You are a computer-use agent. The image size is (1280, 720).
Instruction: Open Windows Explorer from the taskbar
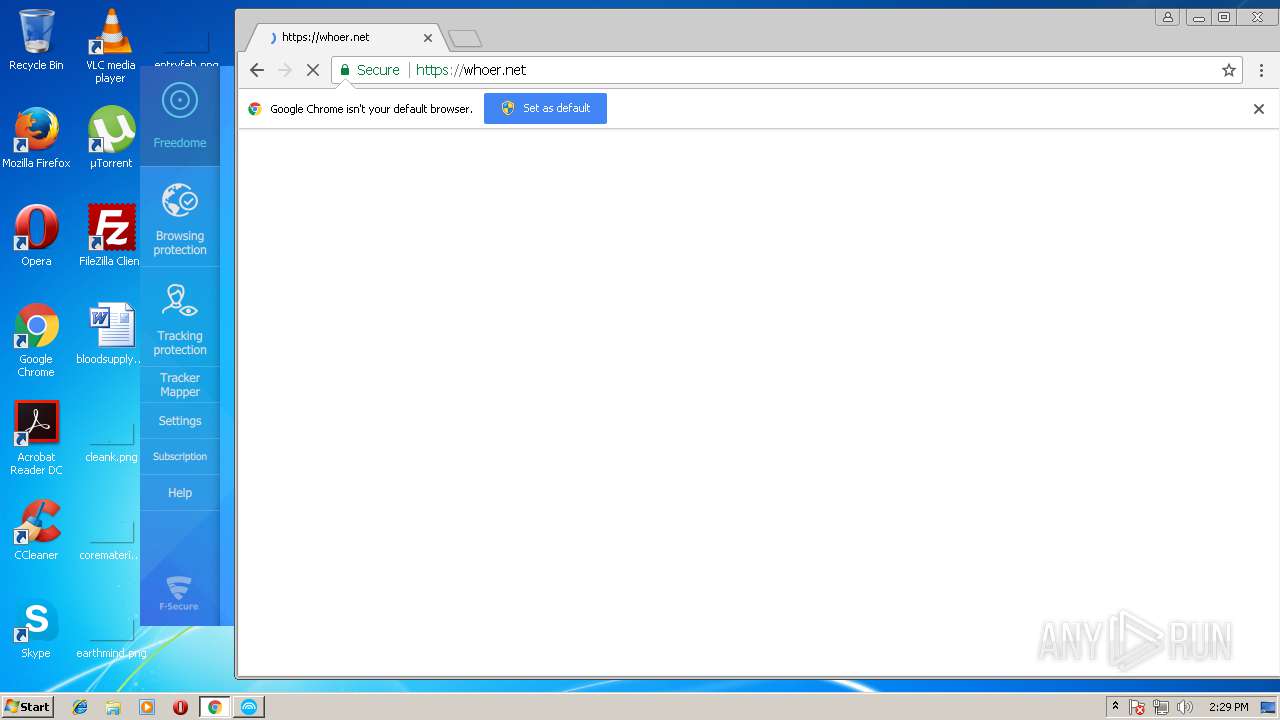[x=113, y=707]
